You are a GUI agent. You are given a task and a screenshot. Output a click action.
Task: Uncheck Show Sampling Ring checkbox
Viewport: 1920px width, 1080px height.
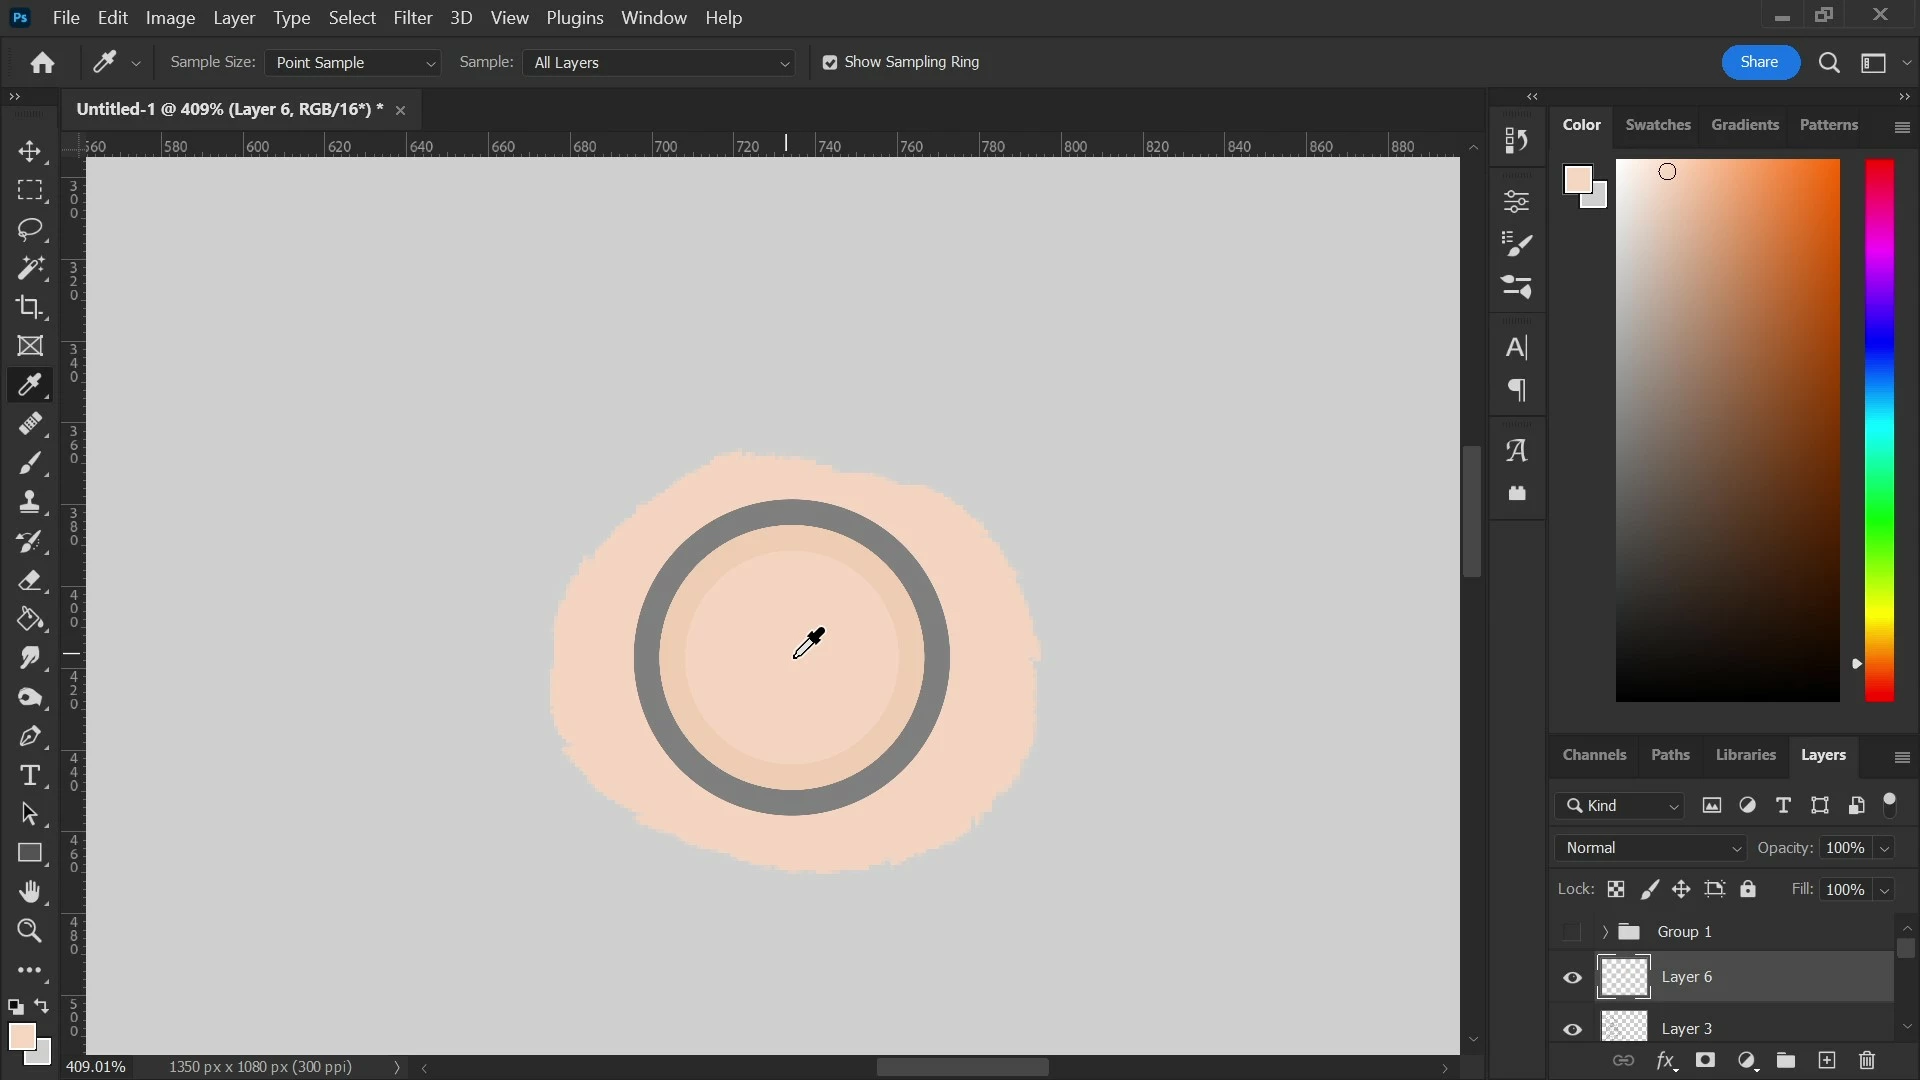point(830,63)
